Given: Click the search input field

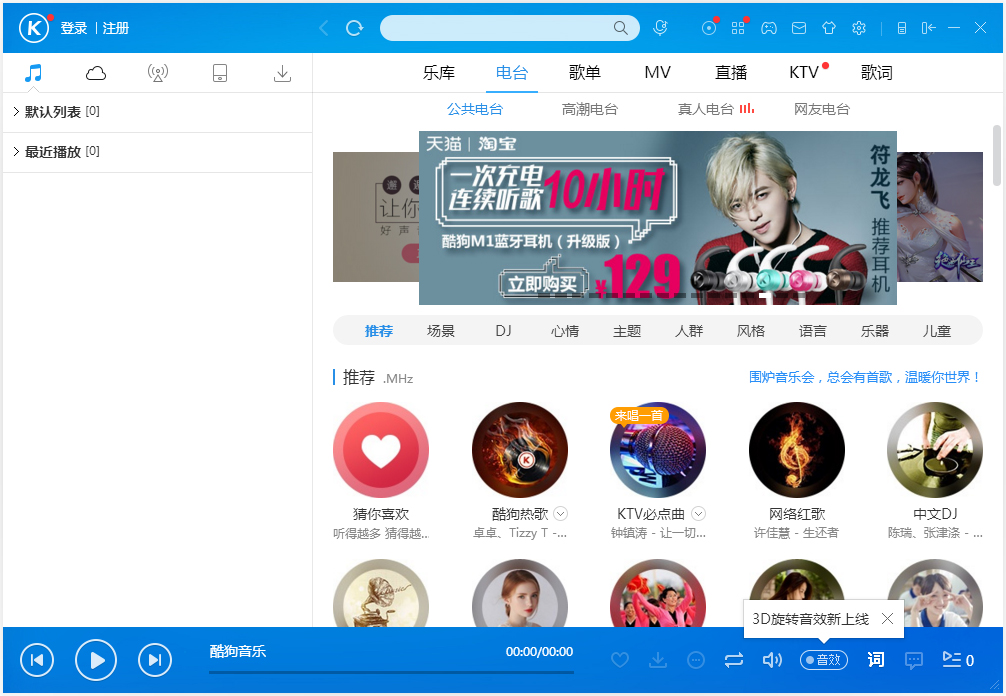Looking at the screenshot, I should point(497,28).
